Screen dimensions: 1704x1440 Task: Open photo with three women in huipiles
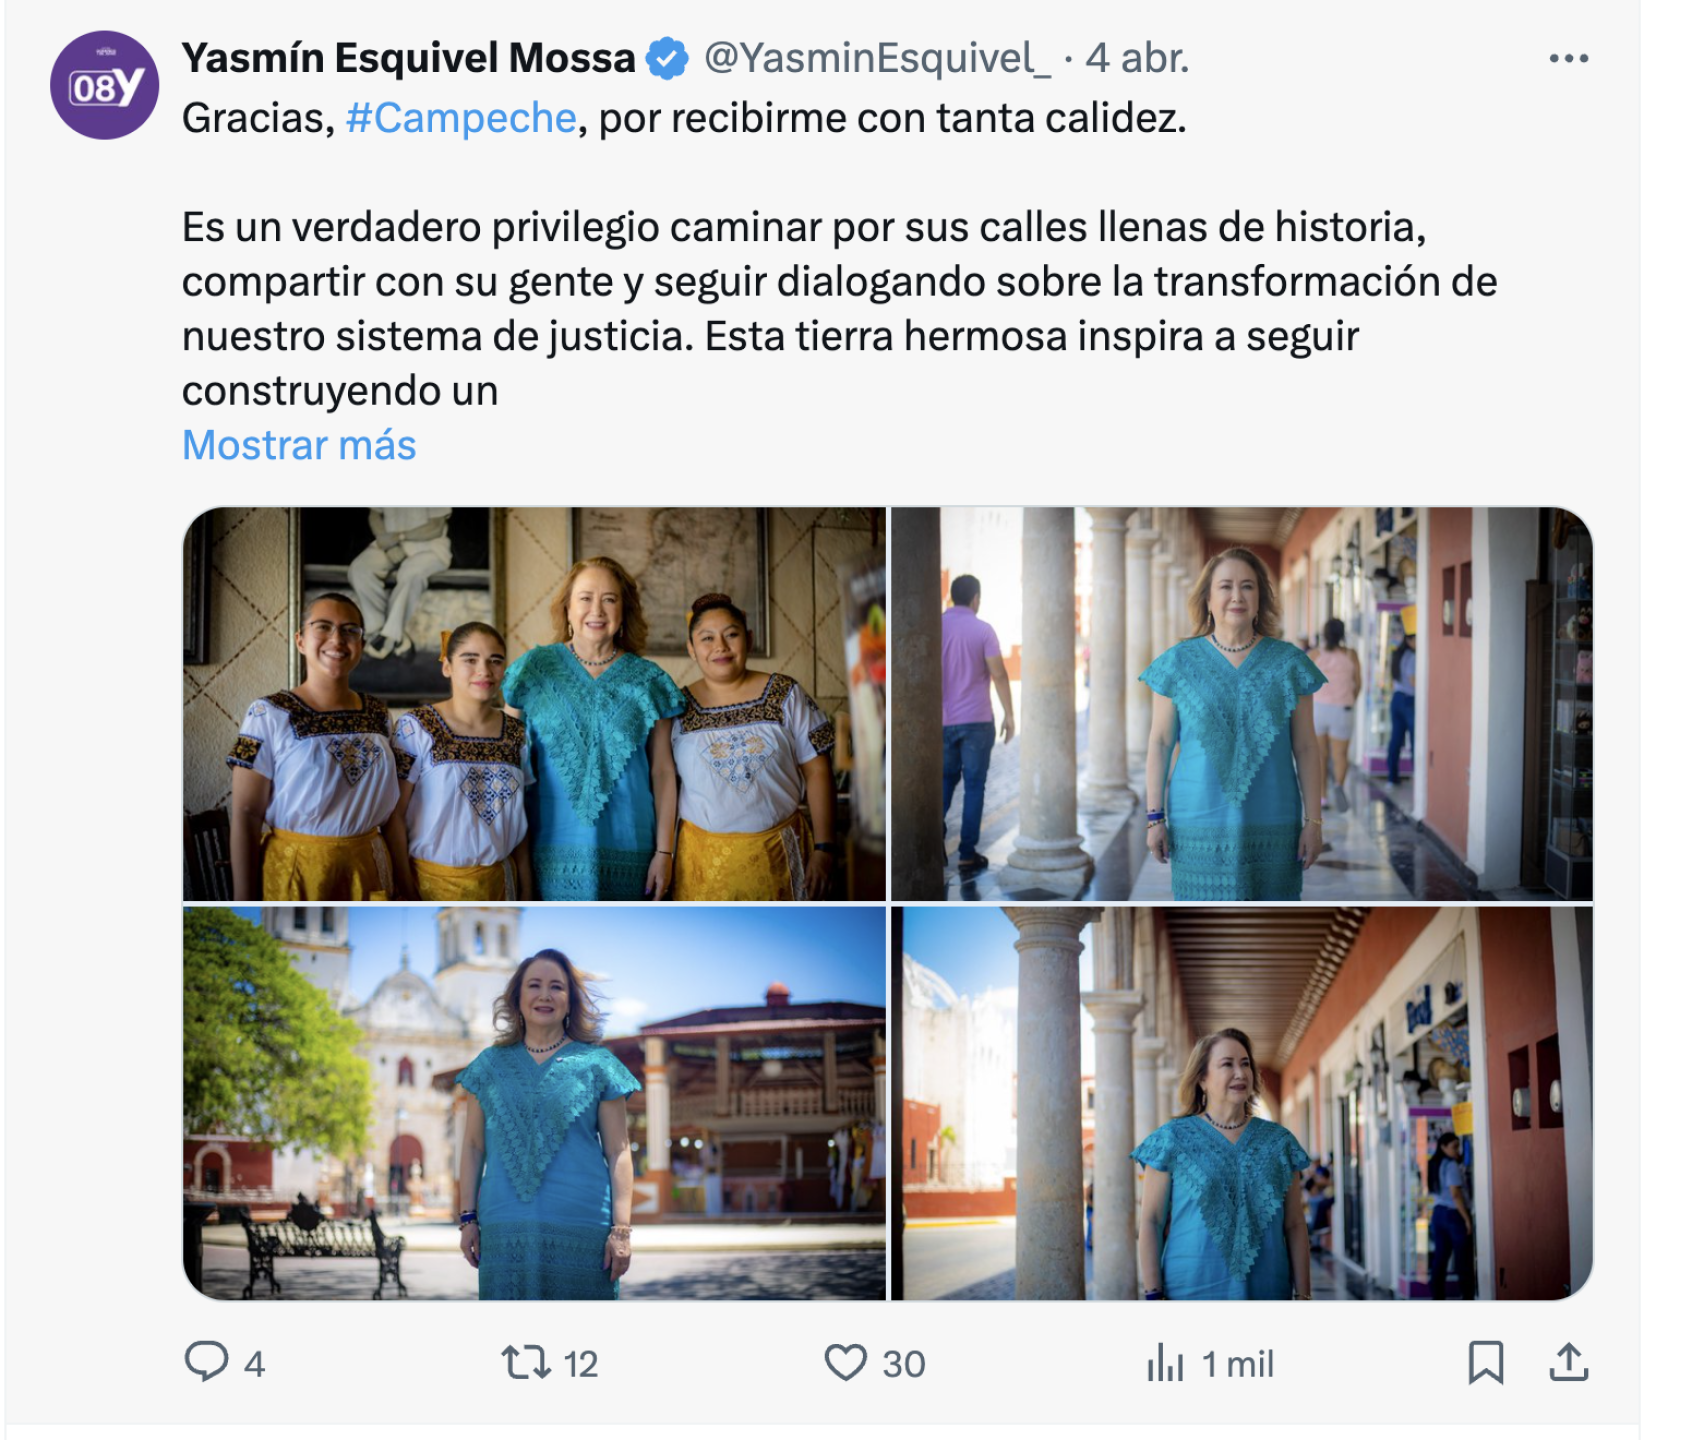point(534,704)
